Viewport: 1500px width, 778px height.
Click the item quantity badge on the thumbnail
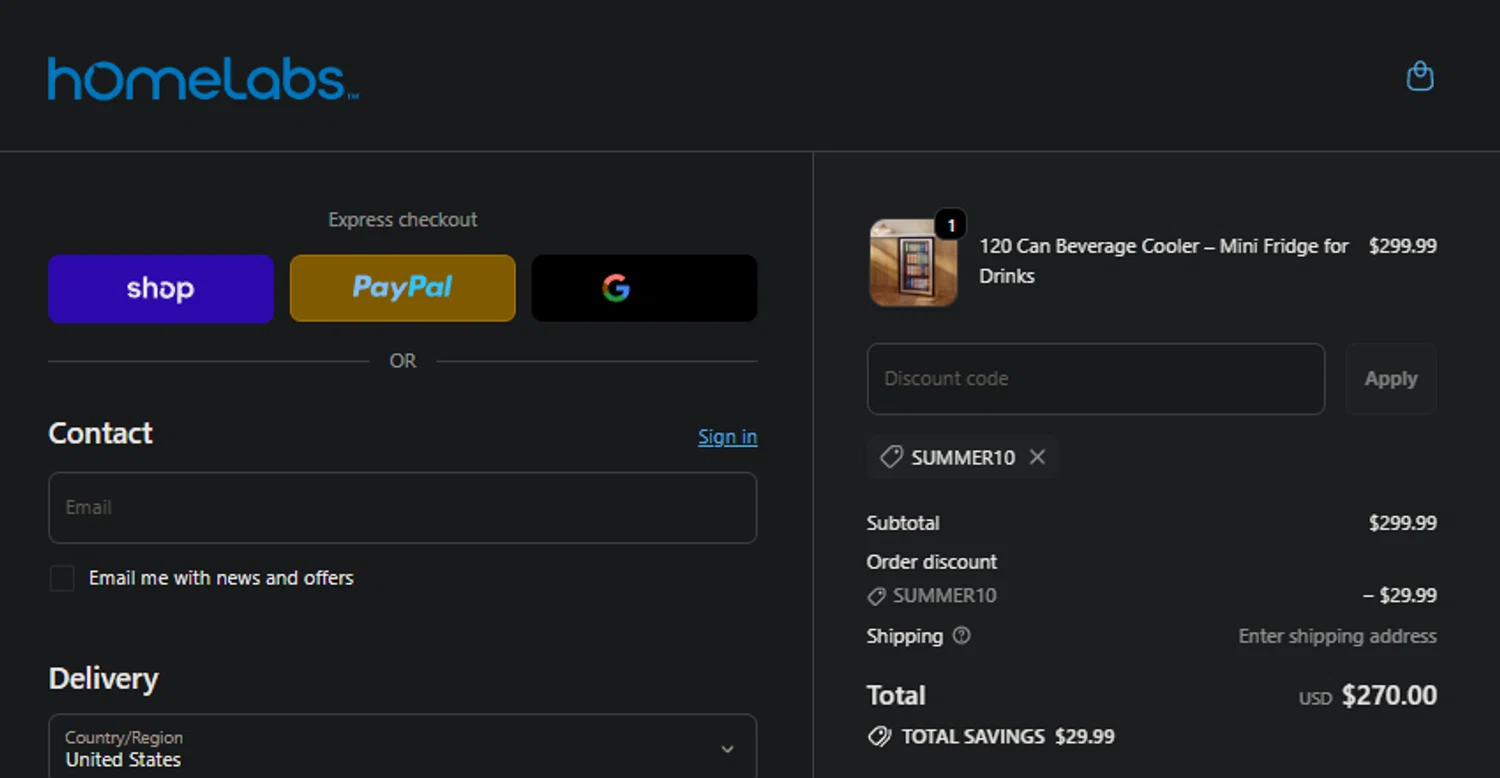(951, 225)
